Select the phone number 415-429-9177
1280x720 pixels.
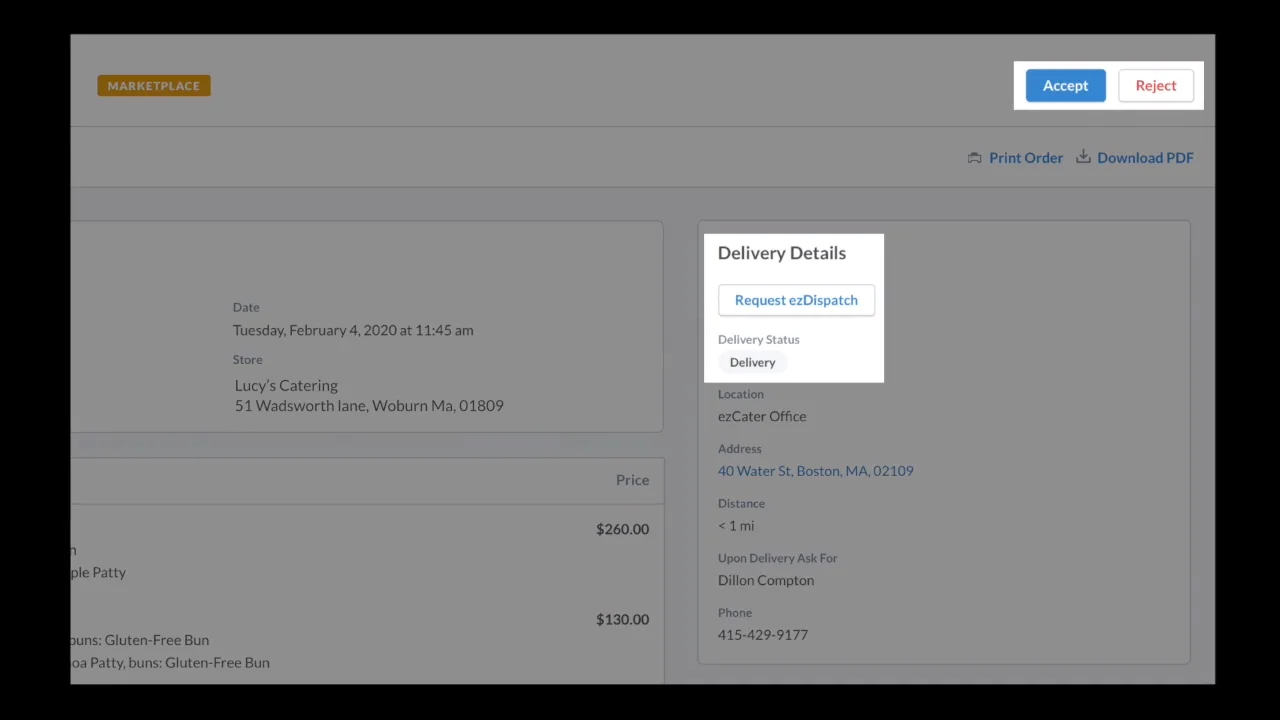(x=763, y=635)
